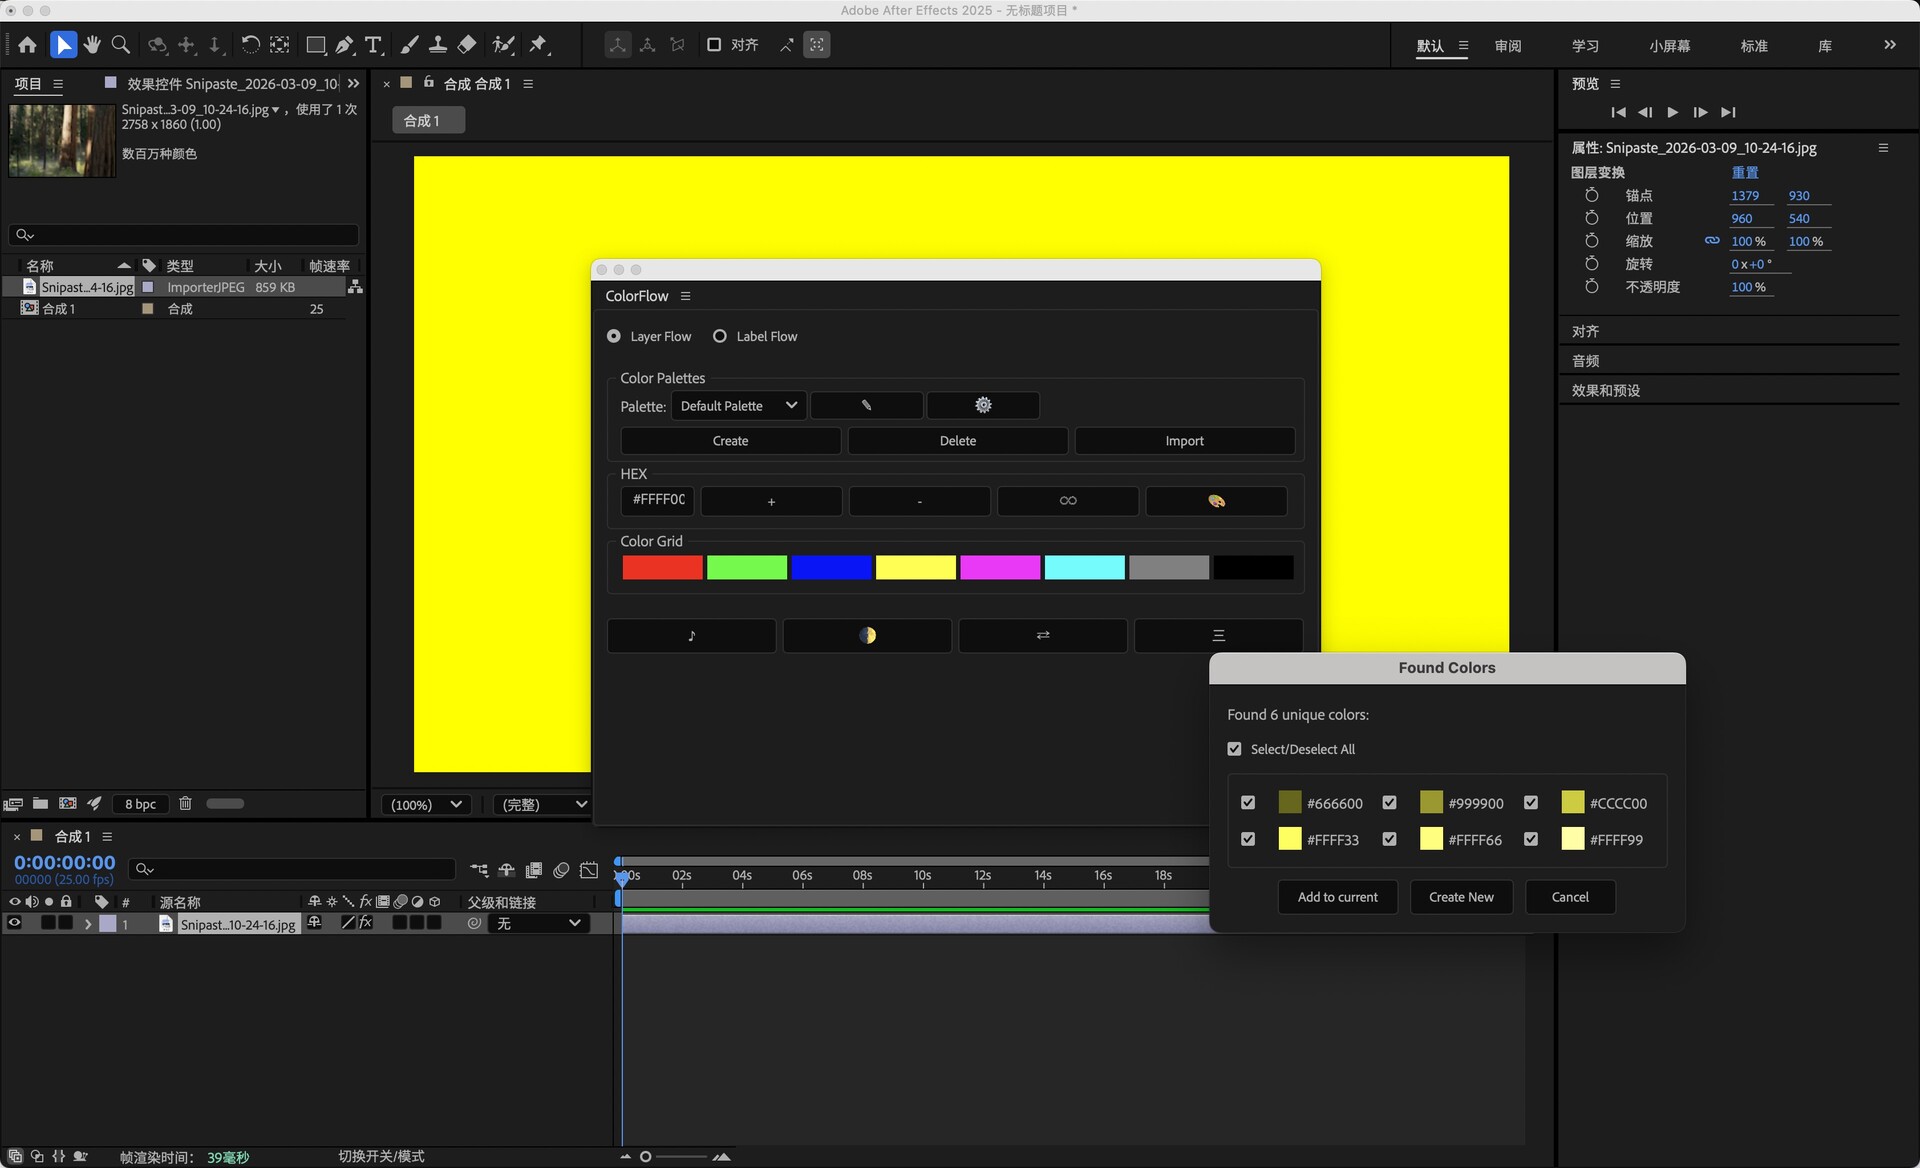Hide the Snipast layer with the eye toggle
1920x1168 pixels.
[14, 923]
